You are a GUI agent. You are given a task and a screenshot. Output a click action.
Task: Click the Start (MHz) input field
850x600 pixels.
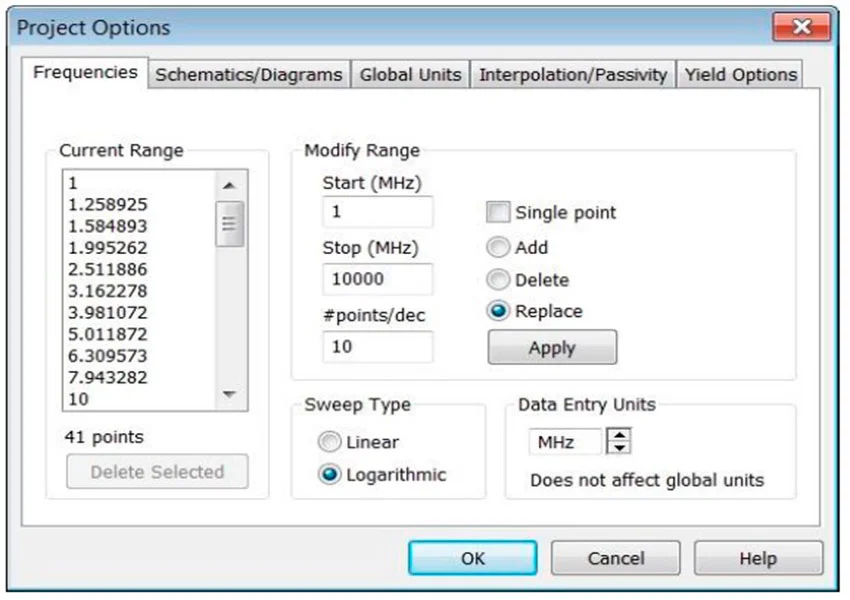pos(377,212)
